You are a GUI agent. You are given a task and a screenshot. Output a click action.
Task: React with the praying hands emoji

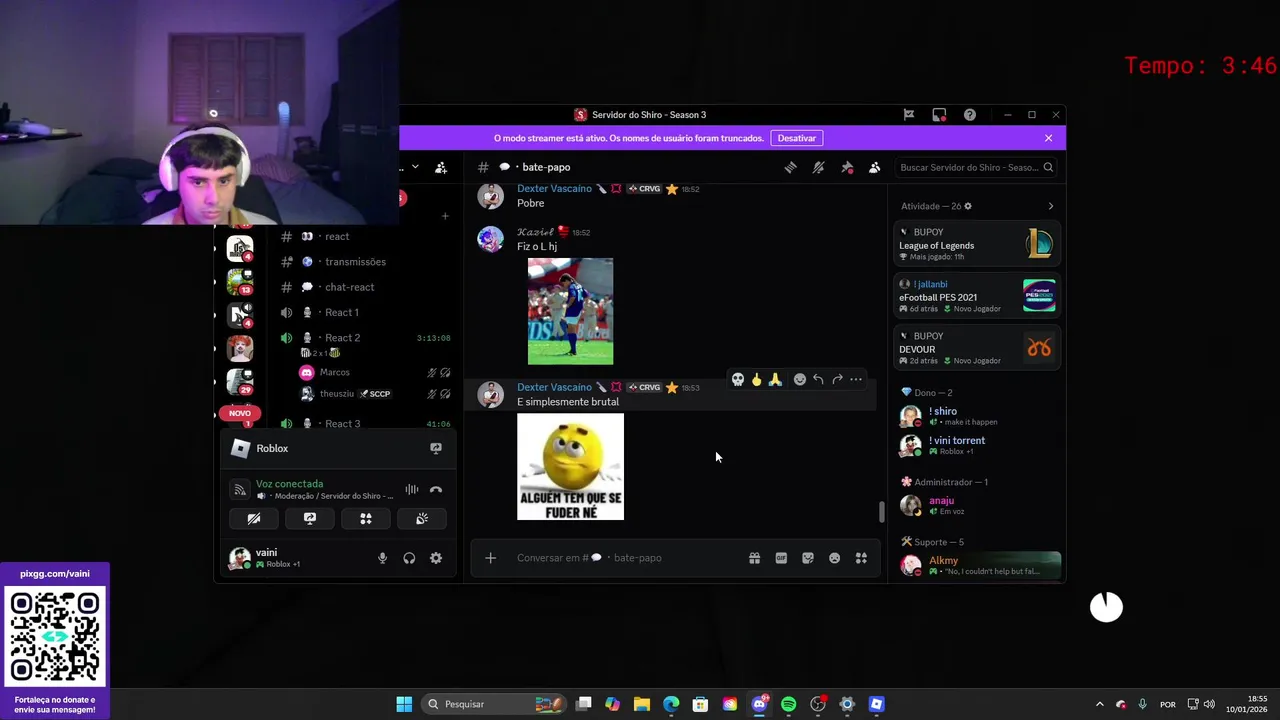coord(775,379)
